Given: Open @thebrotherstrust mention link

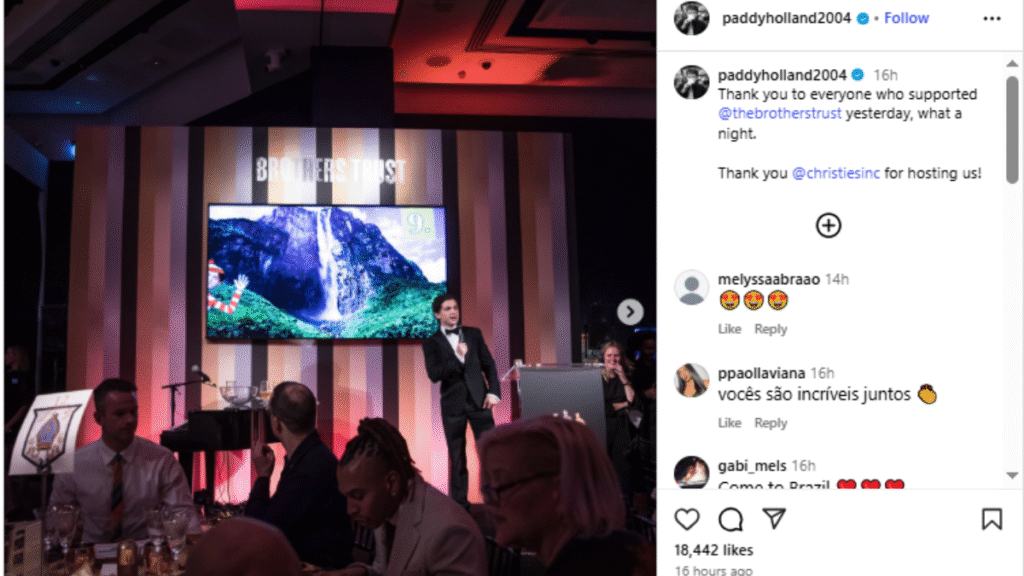Looking at the screenshot, I should click(779, 114).
